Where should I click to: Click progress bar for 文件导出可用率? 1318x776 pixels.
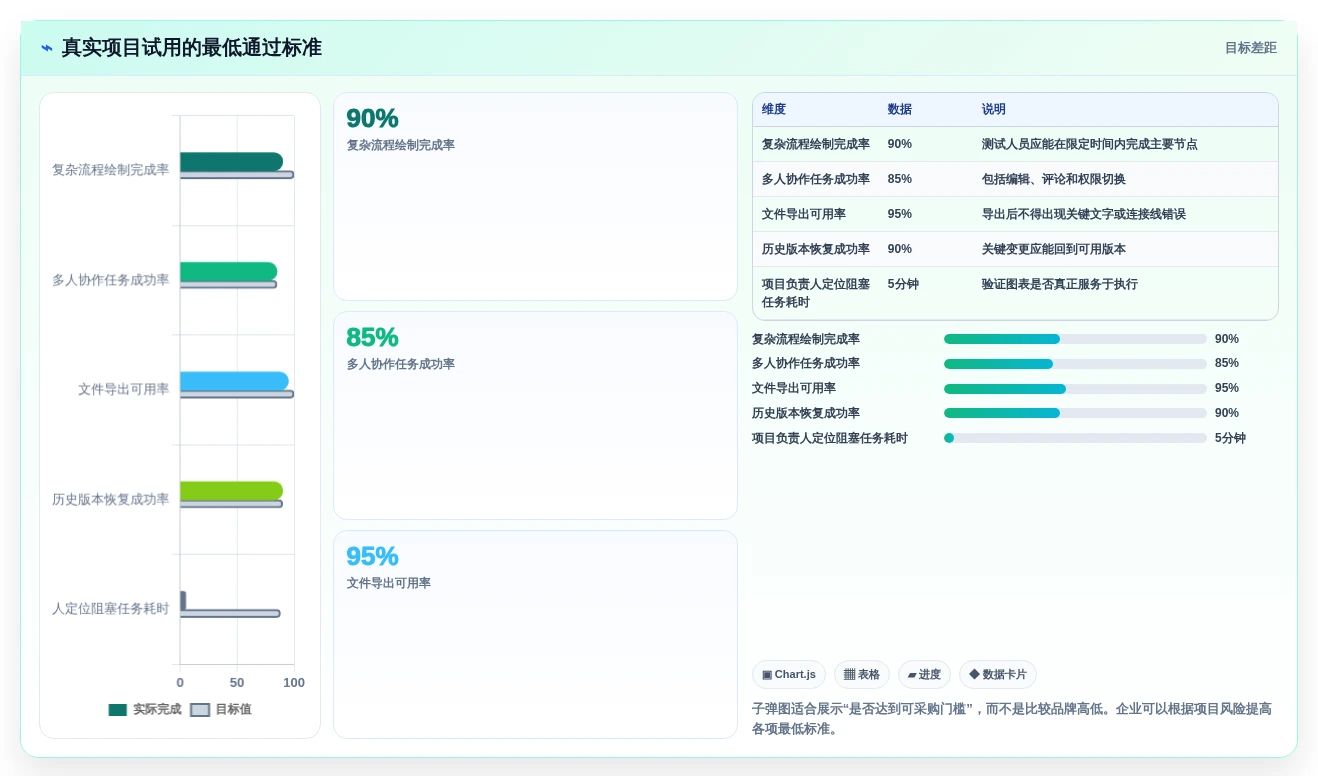click(1075, 389)
